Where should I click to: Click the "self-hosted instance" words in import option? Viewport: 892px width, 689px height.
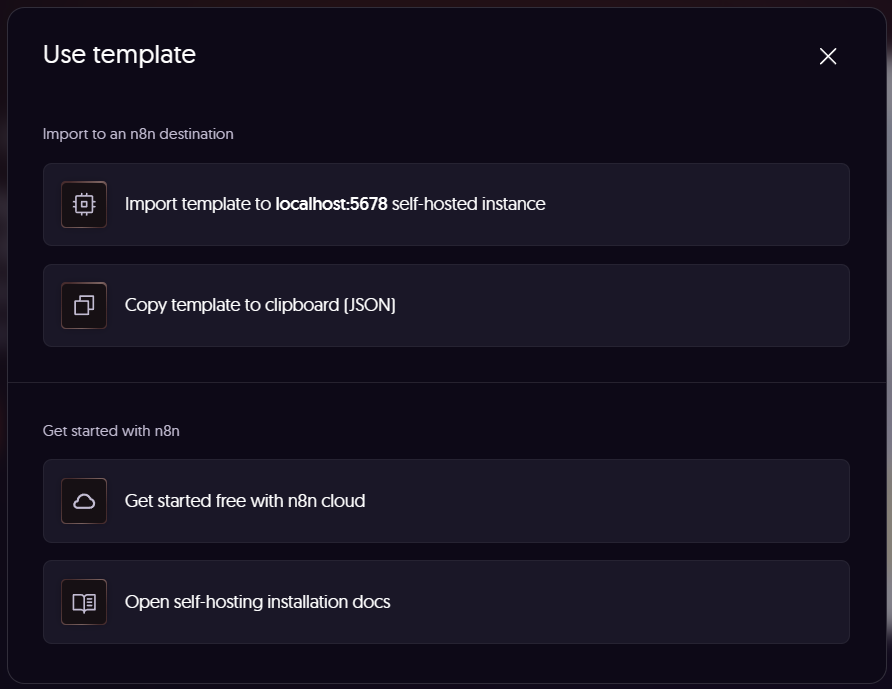[469, 204]
